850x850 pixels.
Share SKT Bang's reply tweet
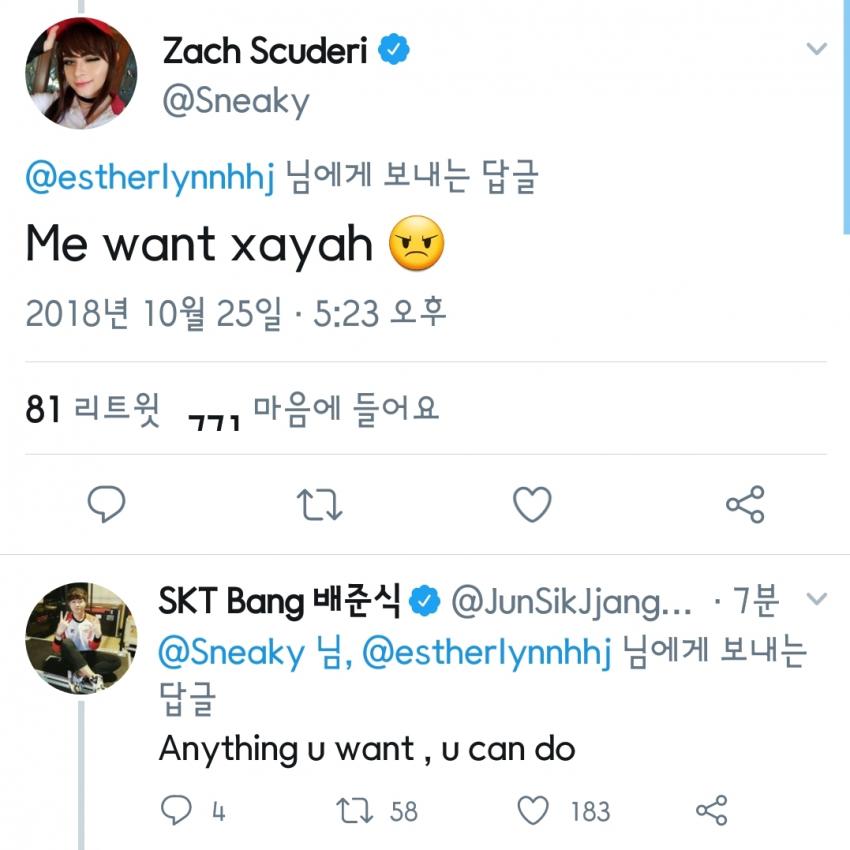point(710,809)
